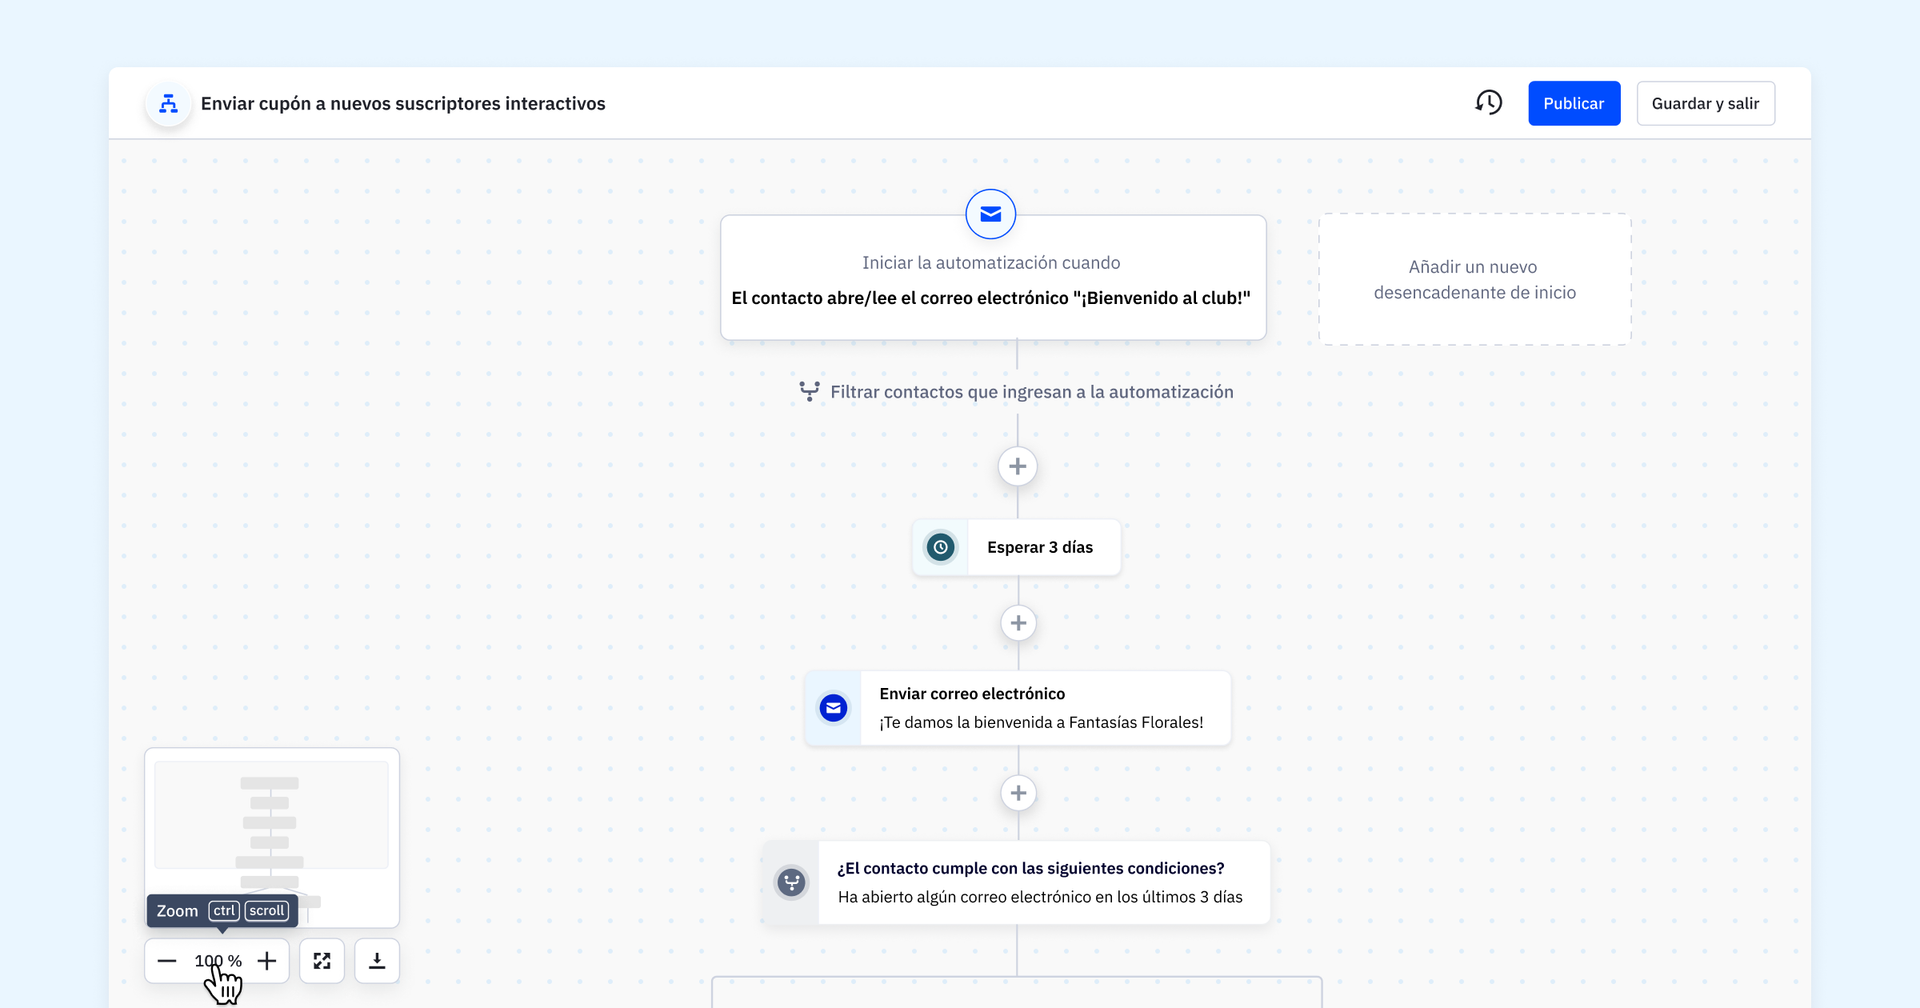Add step below Esperar 3 días
1920x1008 pixels.
click(x=1018, y=623)
